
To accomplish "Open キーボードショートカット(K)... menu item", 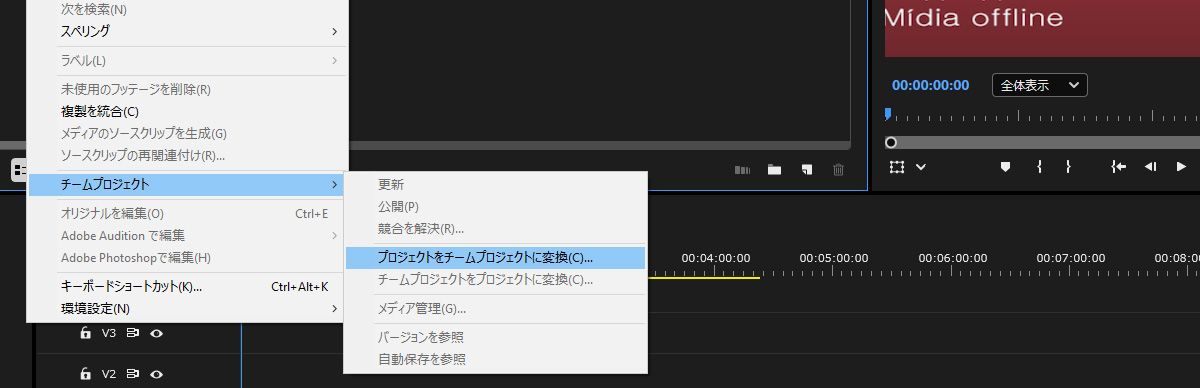I will tap(186, 286).
